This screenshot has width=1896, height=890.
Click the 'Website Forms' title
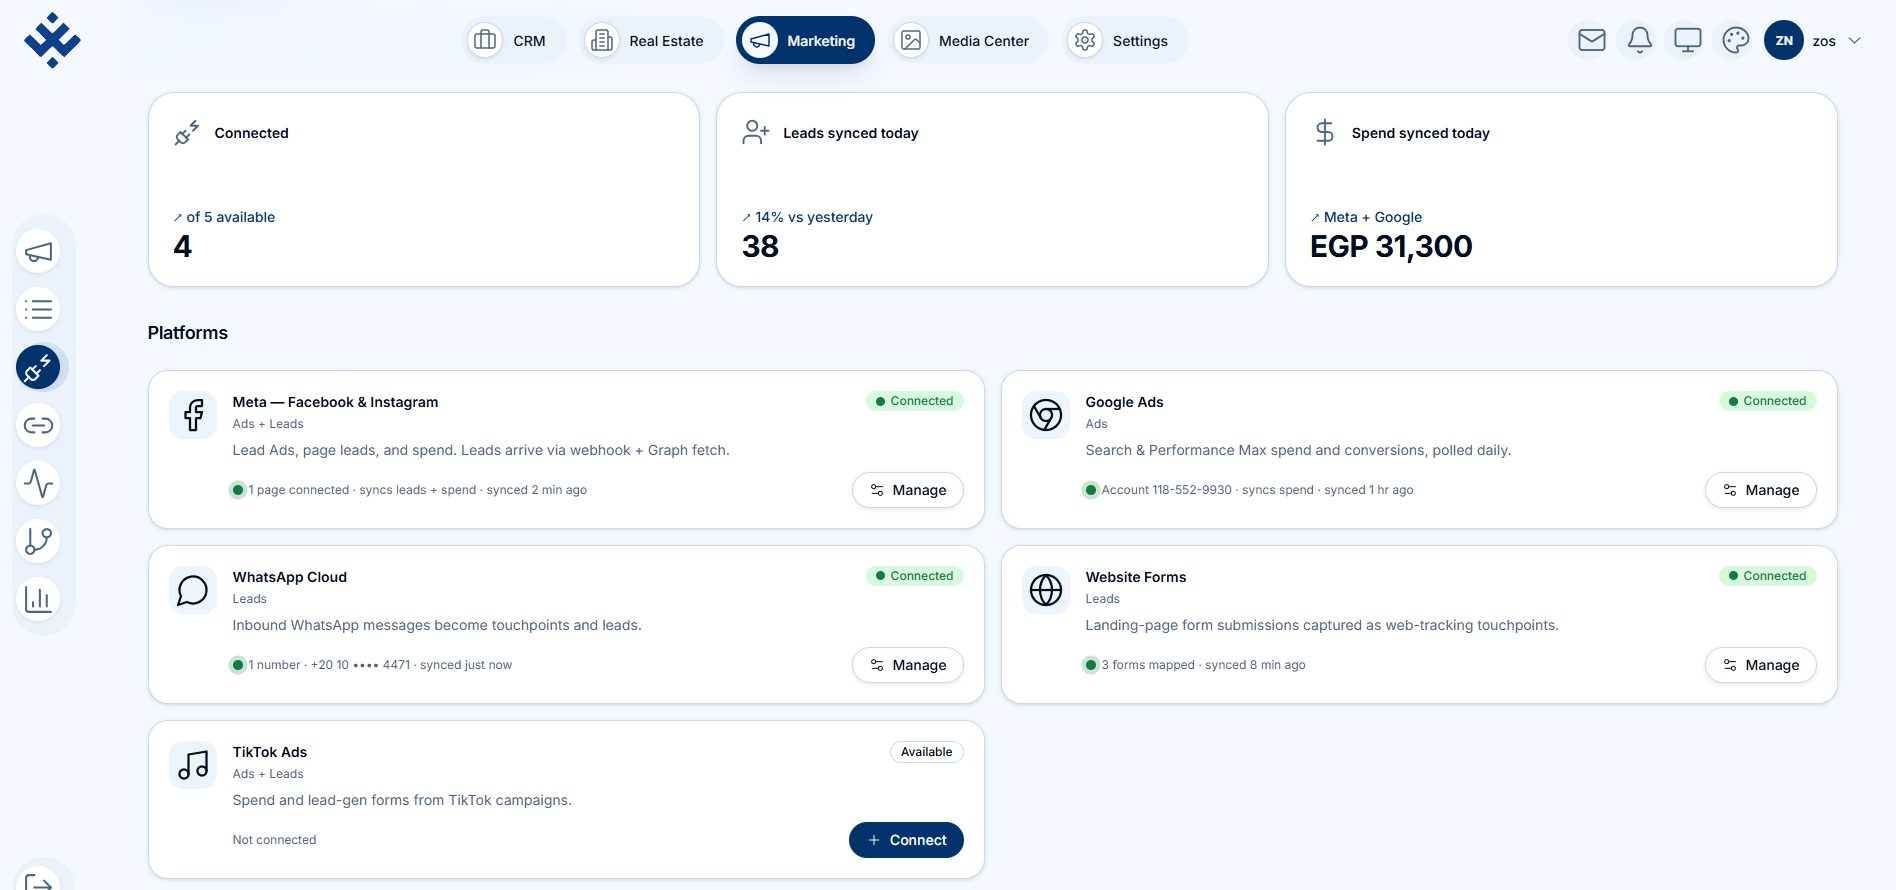coord(1136,577)
